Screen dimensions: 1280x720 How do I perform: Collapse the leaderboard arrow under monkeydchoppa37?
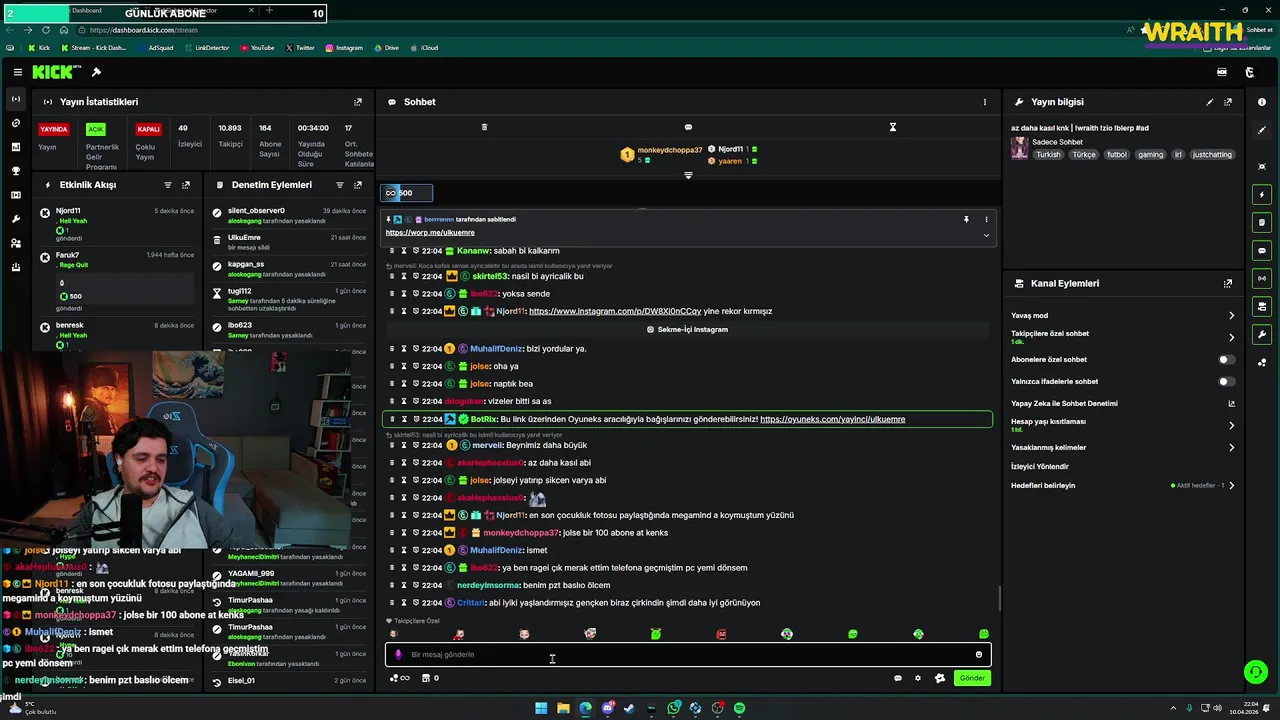[x=688, y=175]
